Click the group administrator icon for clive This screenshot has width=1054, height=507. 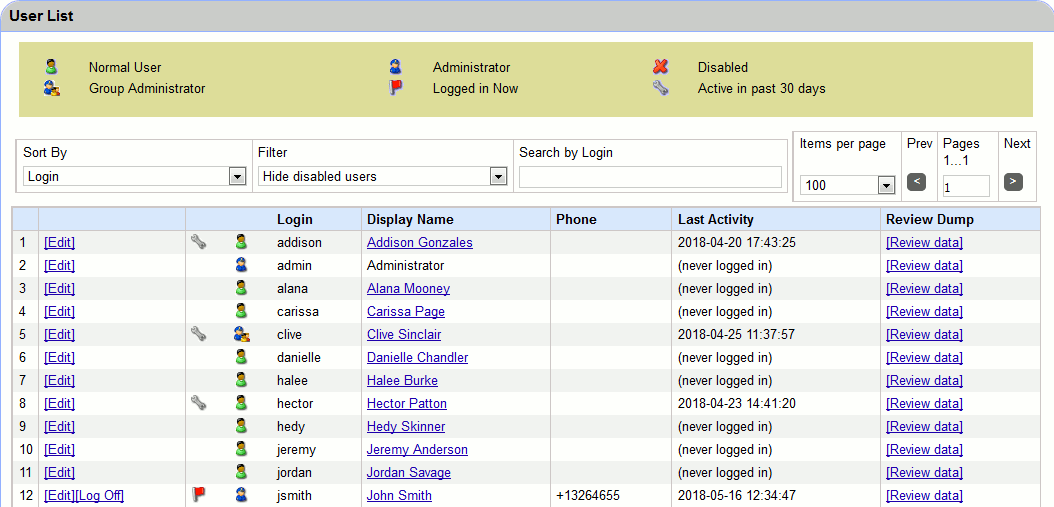[241, 334]
